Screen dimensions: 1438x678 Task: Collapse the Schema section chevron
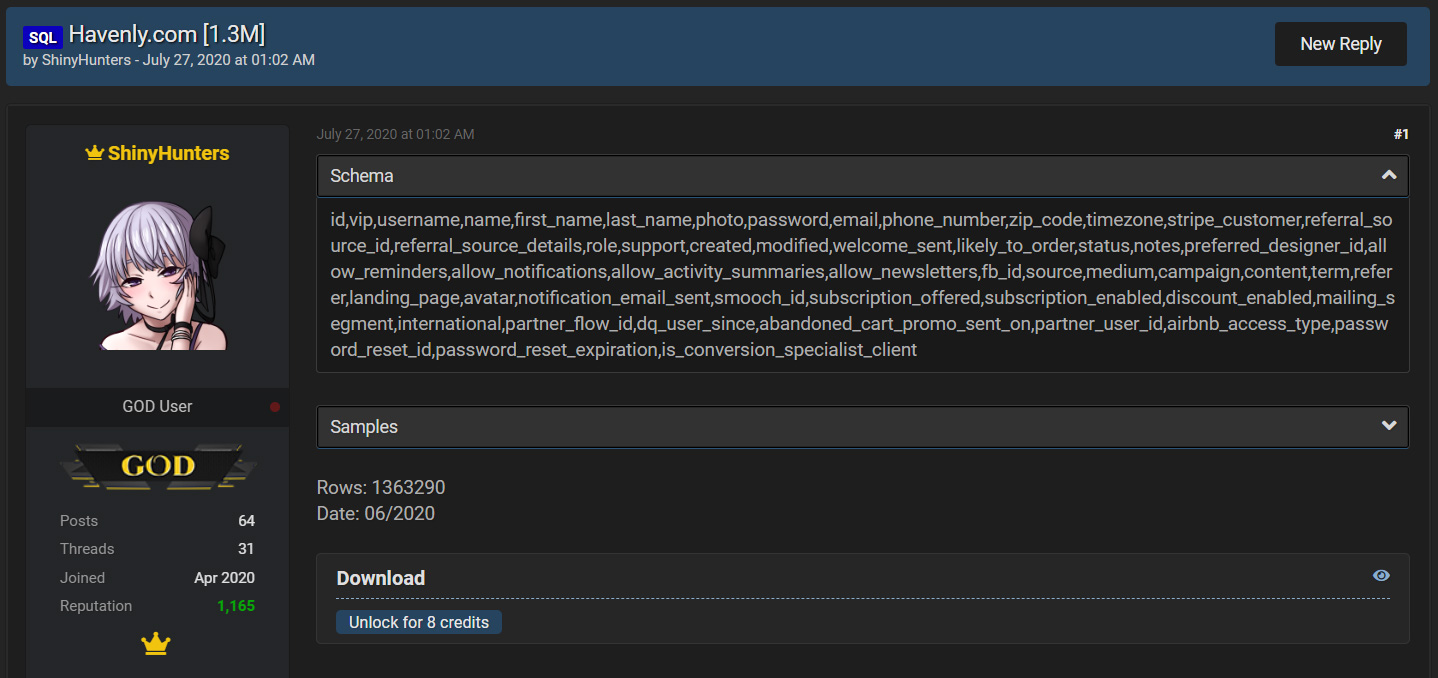[x=1388, y=176]
